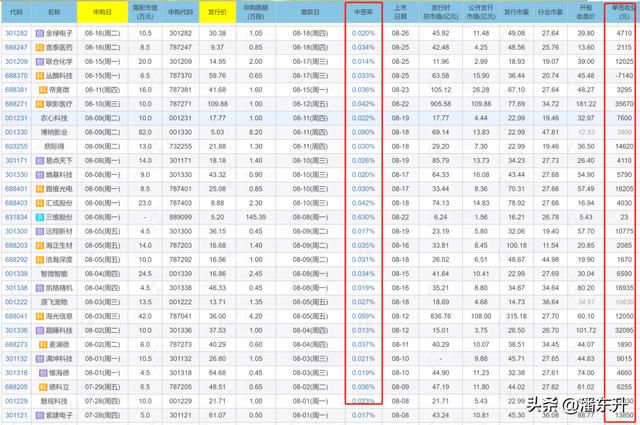640x425 pixels.
Task: Click the 181.22 closing price cell
Action: 586,104
